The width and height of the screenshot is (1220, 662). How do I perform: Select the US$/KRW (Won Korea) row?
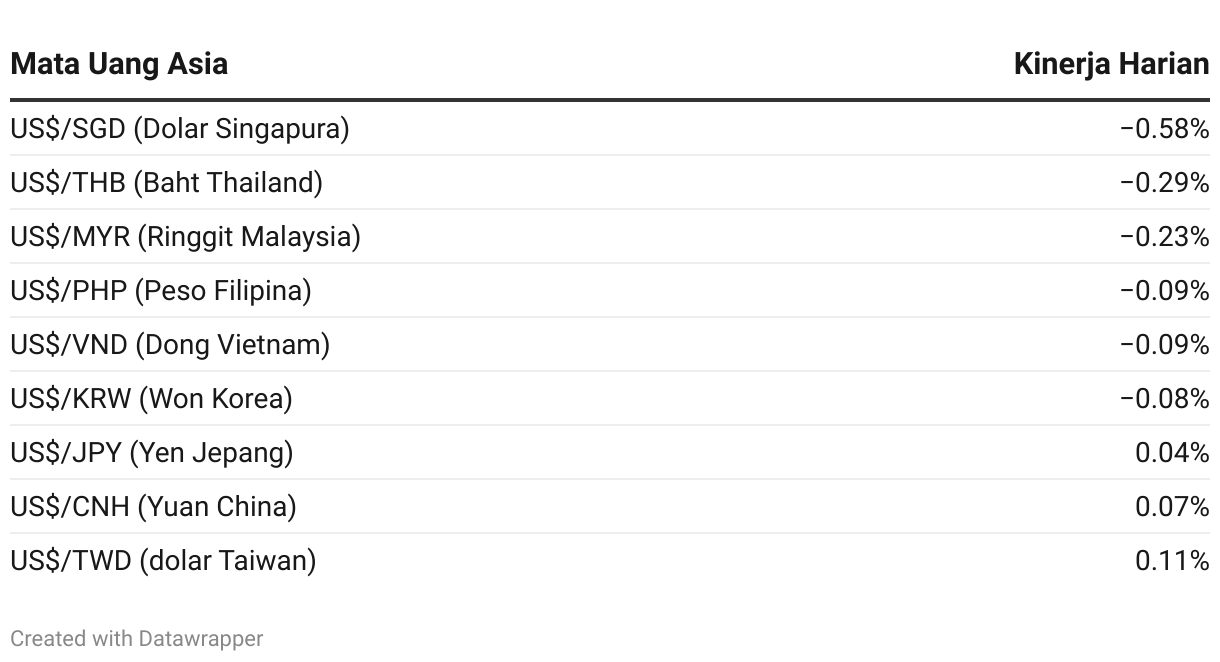pyautogui.click(x=610, y=399)
